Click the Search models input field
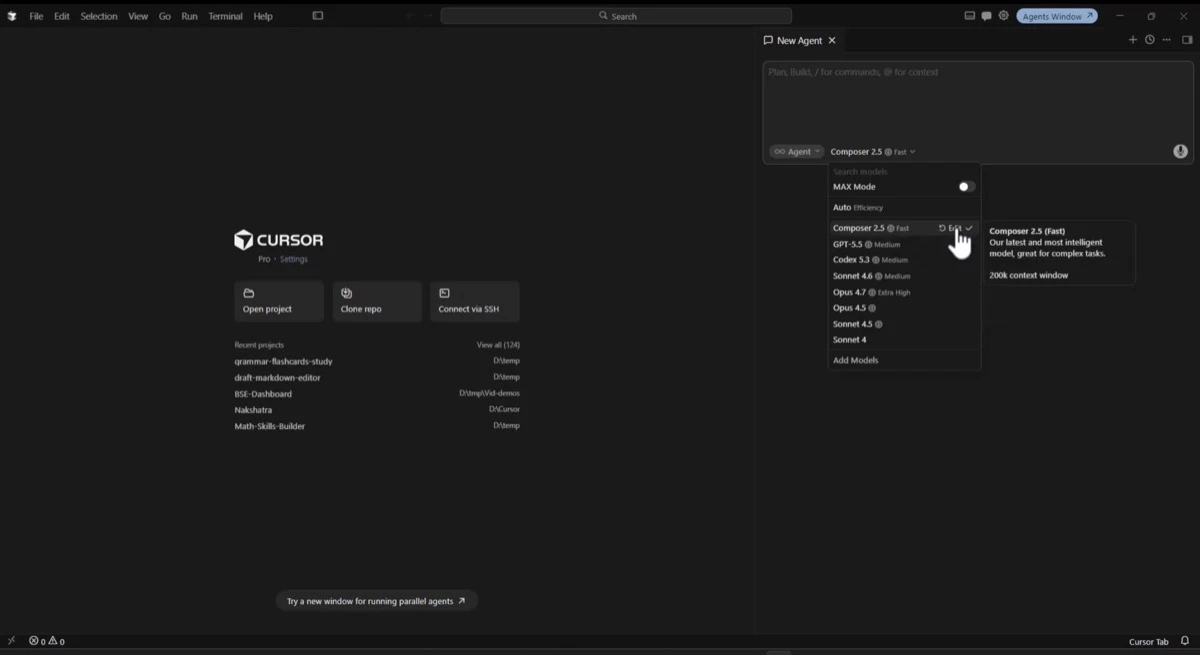Viewport: 1200px width, 655px height. tap(904, 172)
